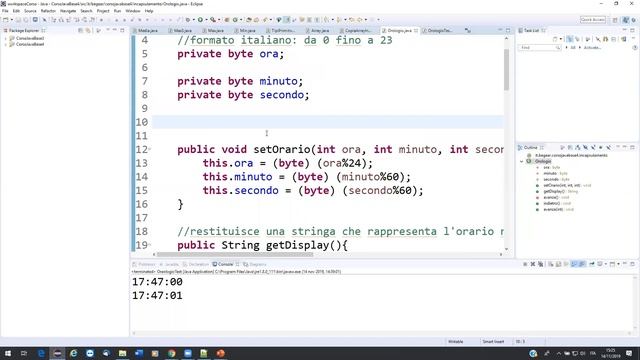Collapse the Orologio class in Outline
Screen dimensions: 640x360
(522, 161)
